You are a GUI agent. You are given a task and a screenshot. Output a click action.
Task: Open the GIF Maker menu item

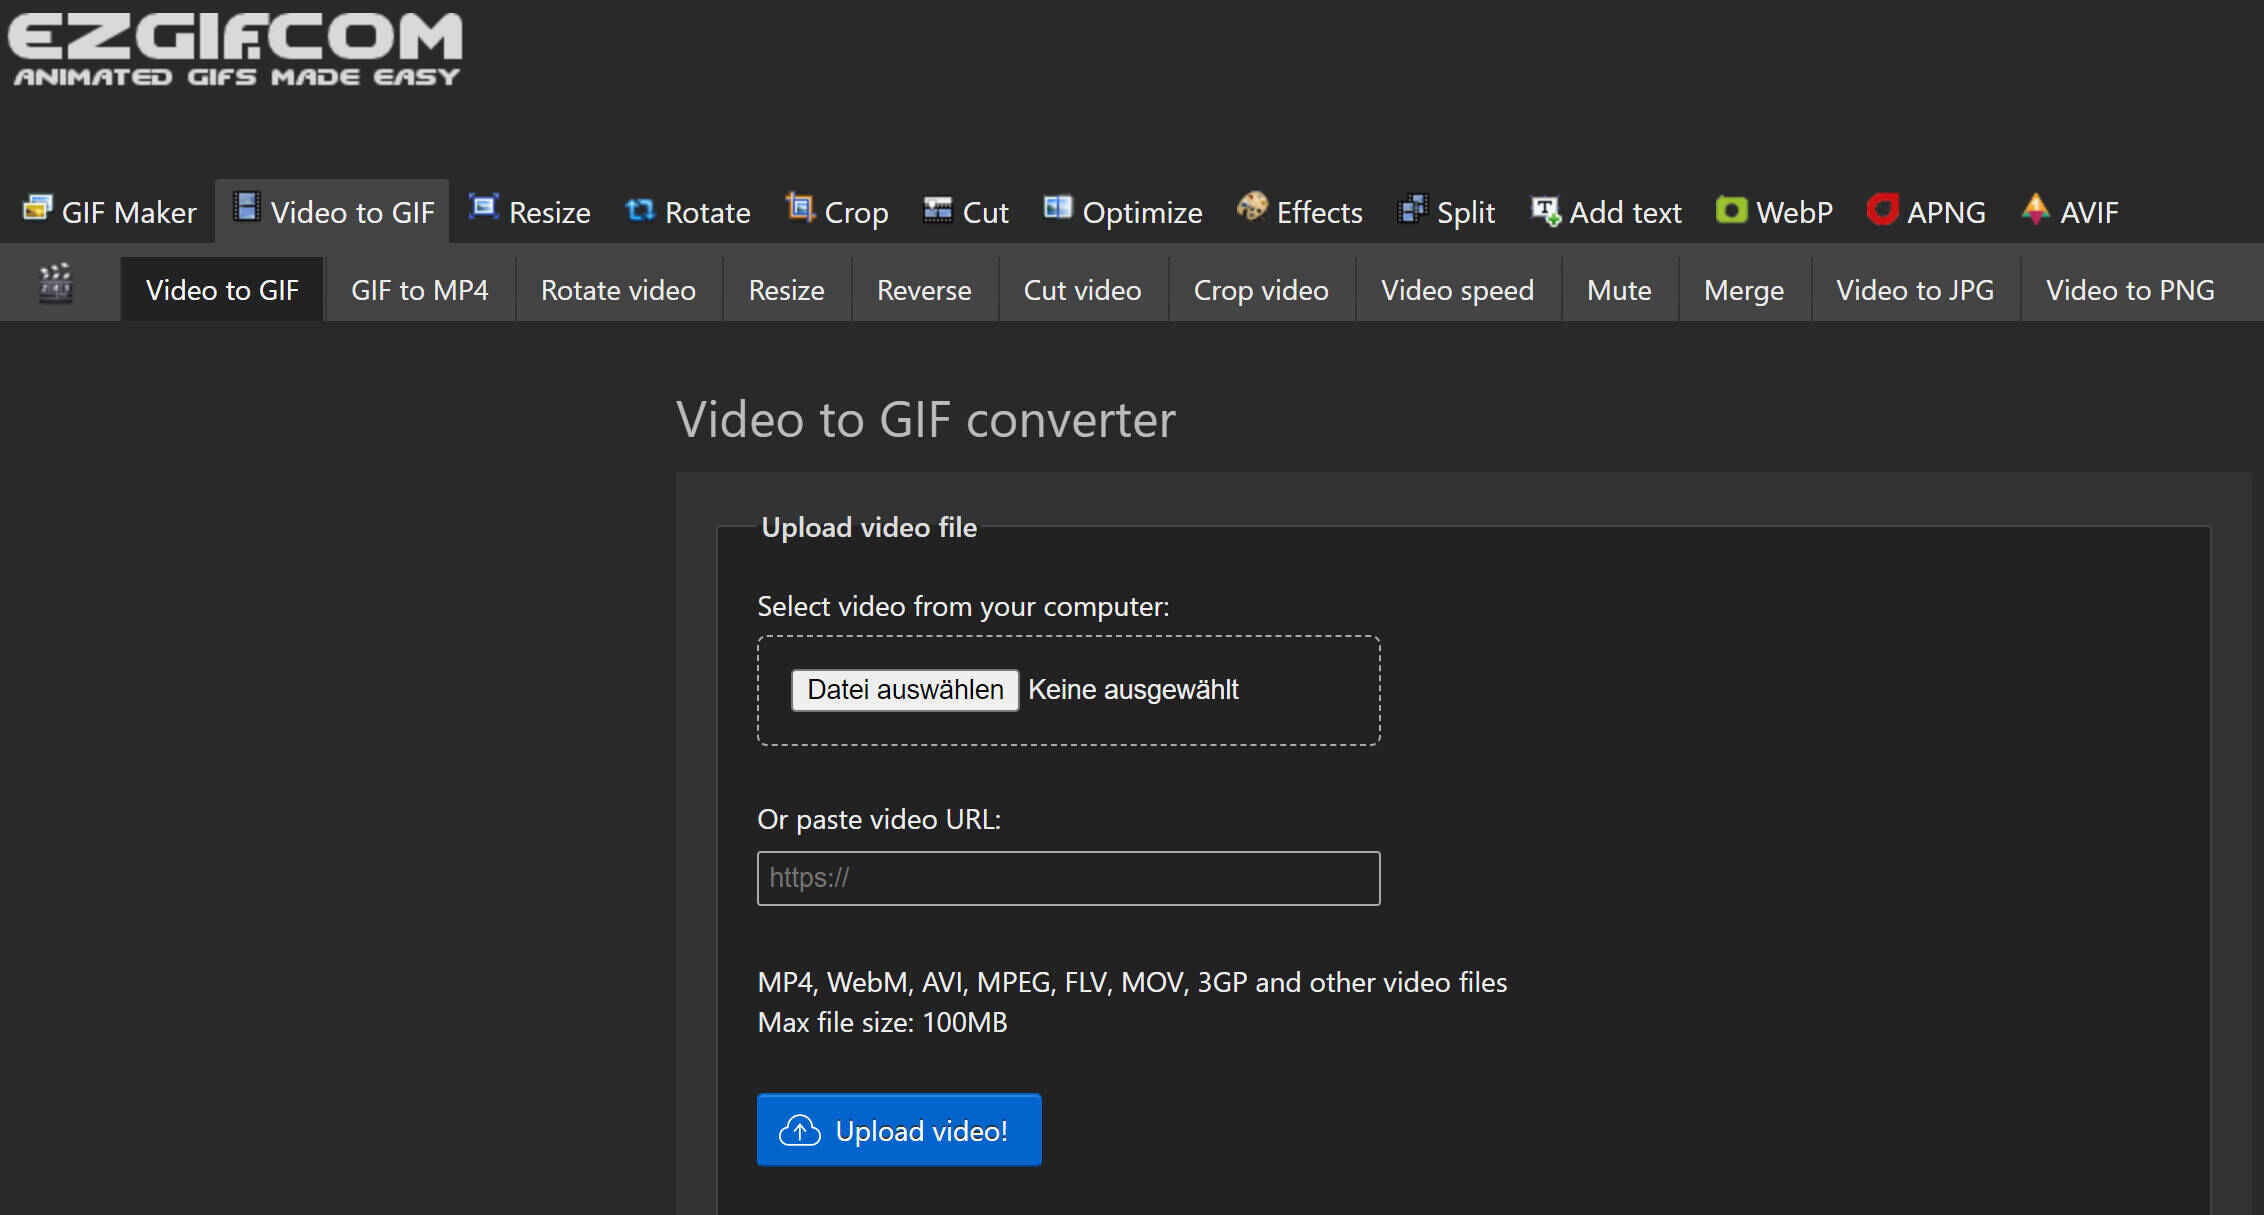[x=110, y=212]
